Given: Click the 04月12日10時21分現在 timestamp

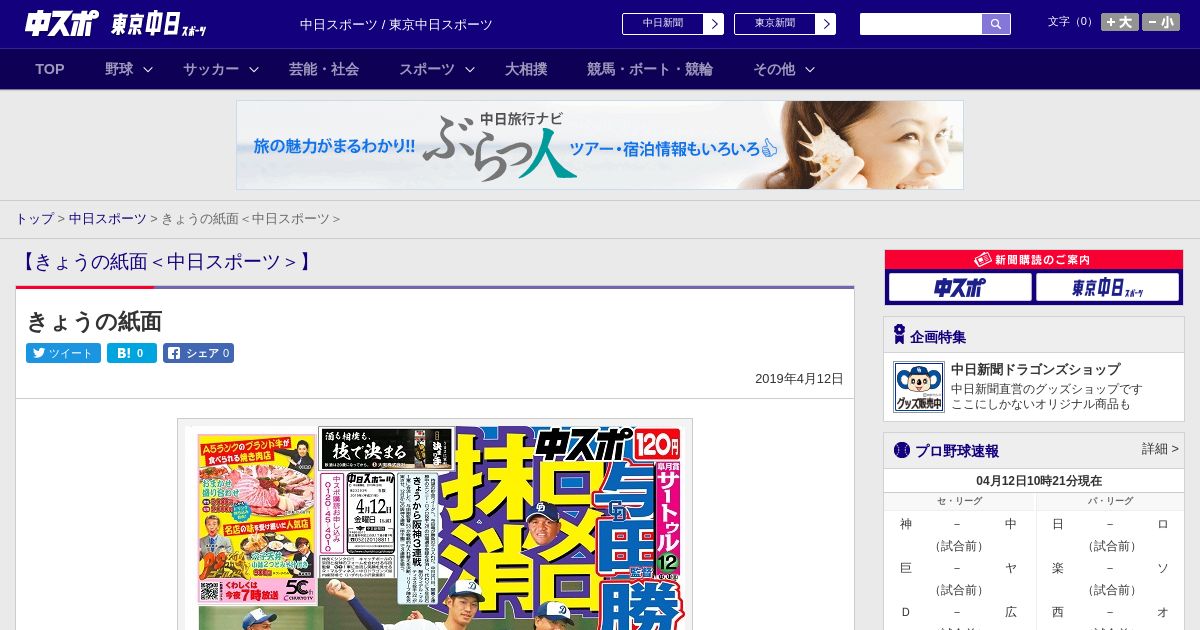Looking at the screenshot, I should [1039, 481].
